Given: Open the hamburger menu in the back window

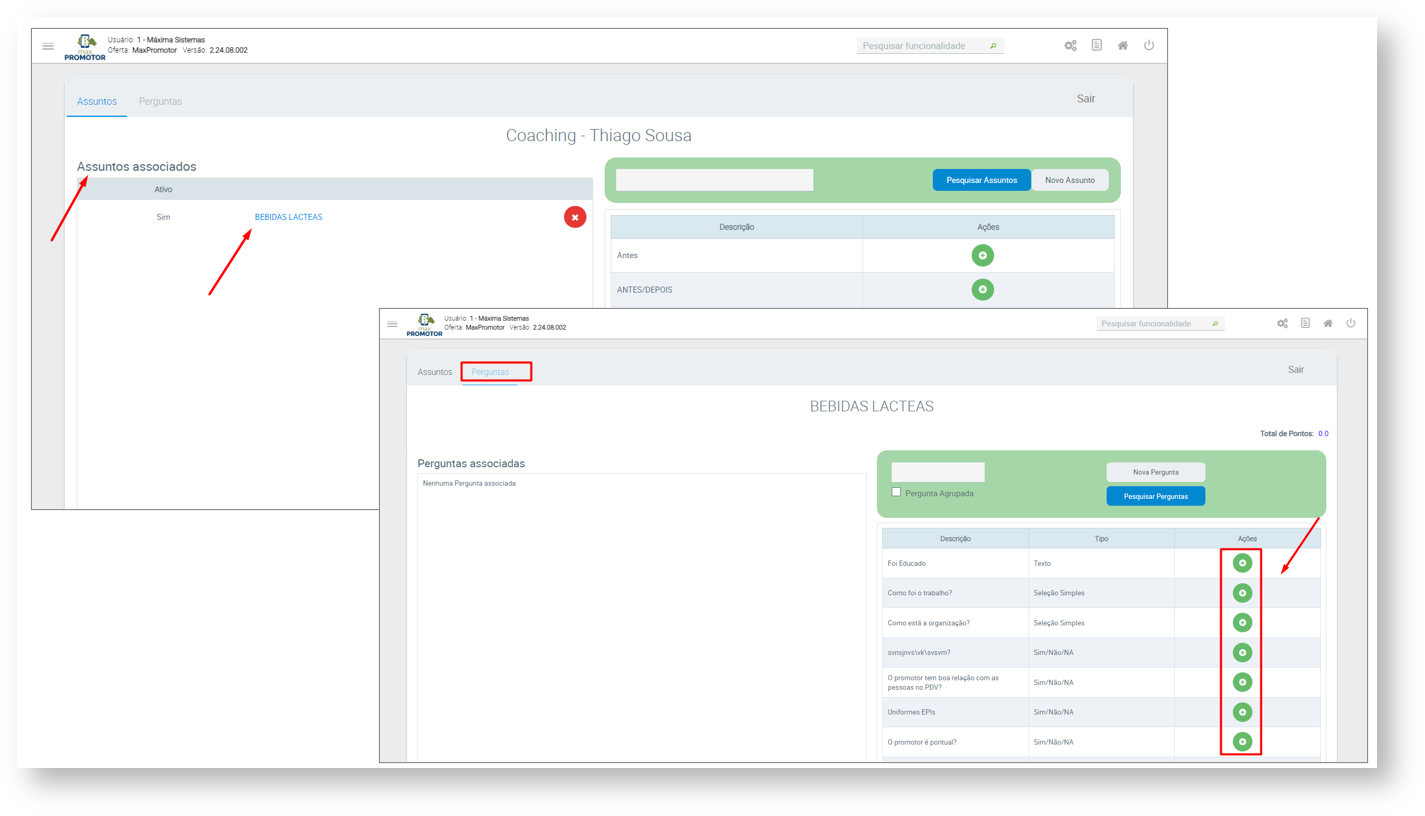Looking at the screenshot, I should click(48, 46).
